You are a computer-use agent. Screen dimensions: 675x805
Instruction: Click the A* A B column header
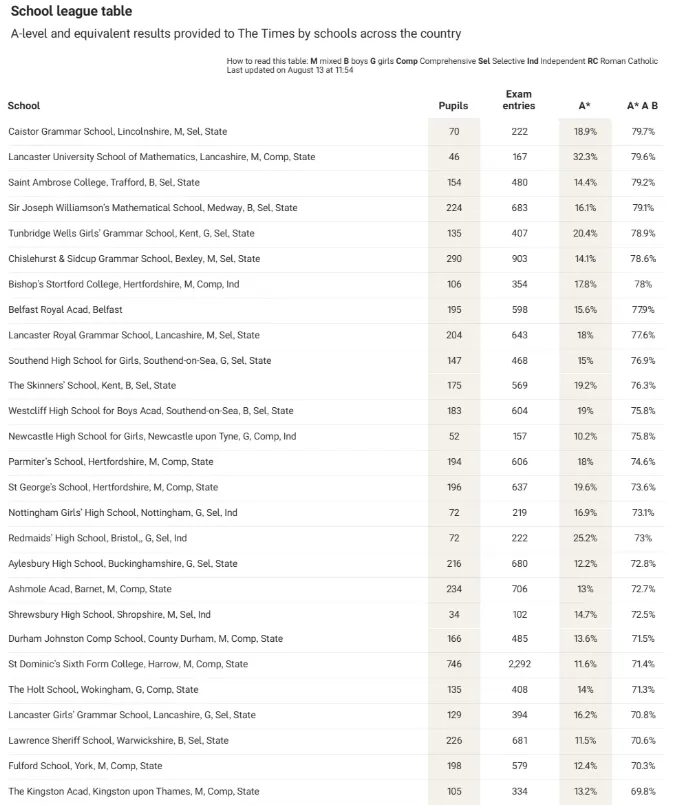pyautogui.click(x=642, y=106)
